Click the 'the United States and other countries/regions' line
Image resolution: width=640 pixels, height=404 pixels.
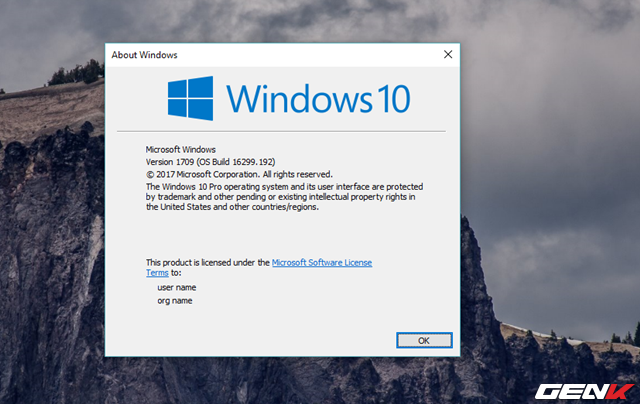pos(232,207)
